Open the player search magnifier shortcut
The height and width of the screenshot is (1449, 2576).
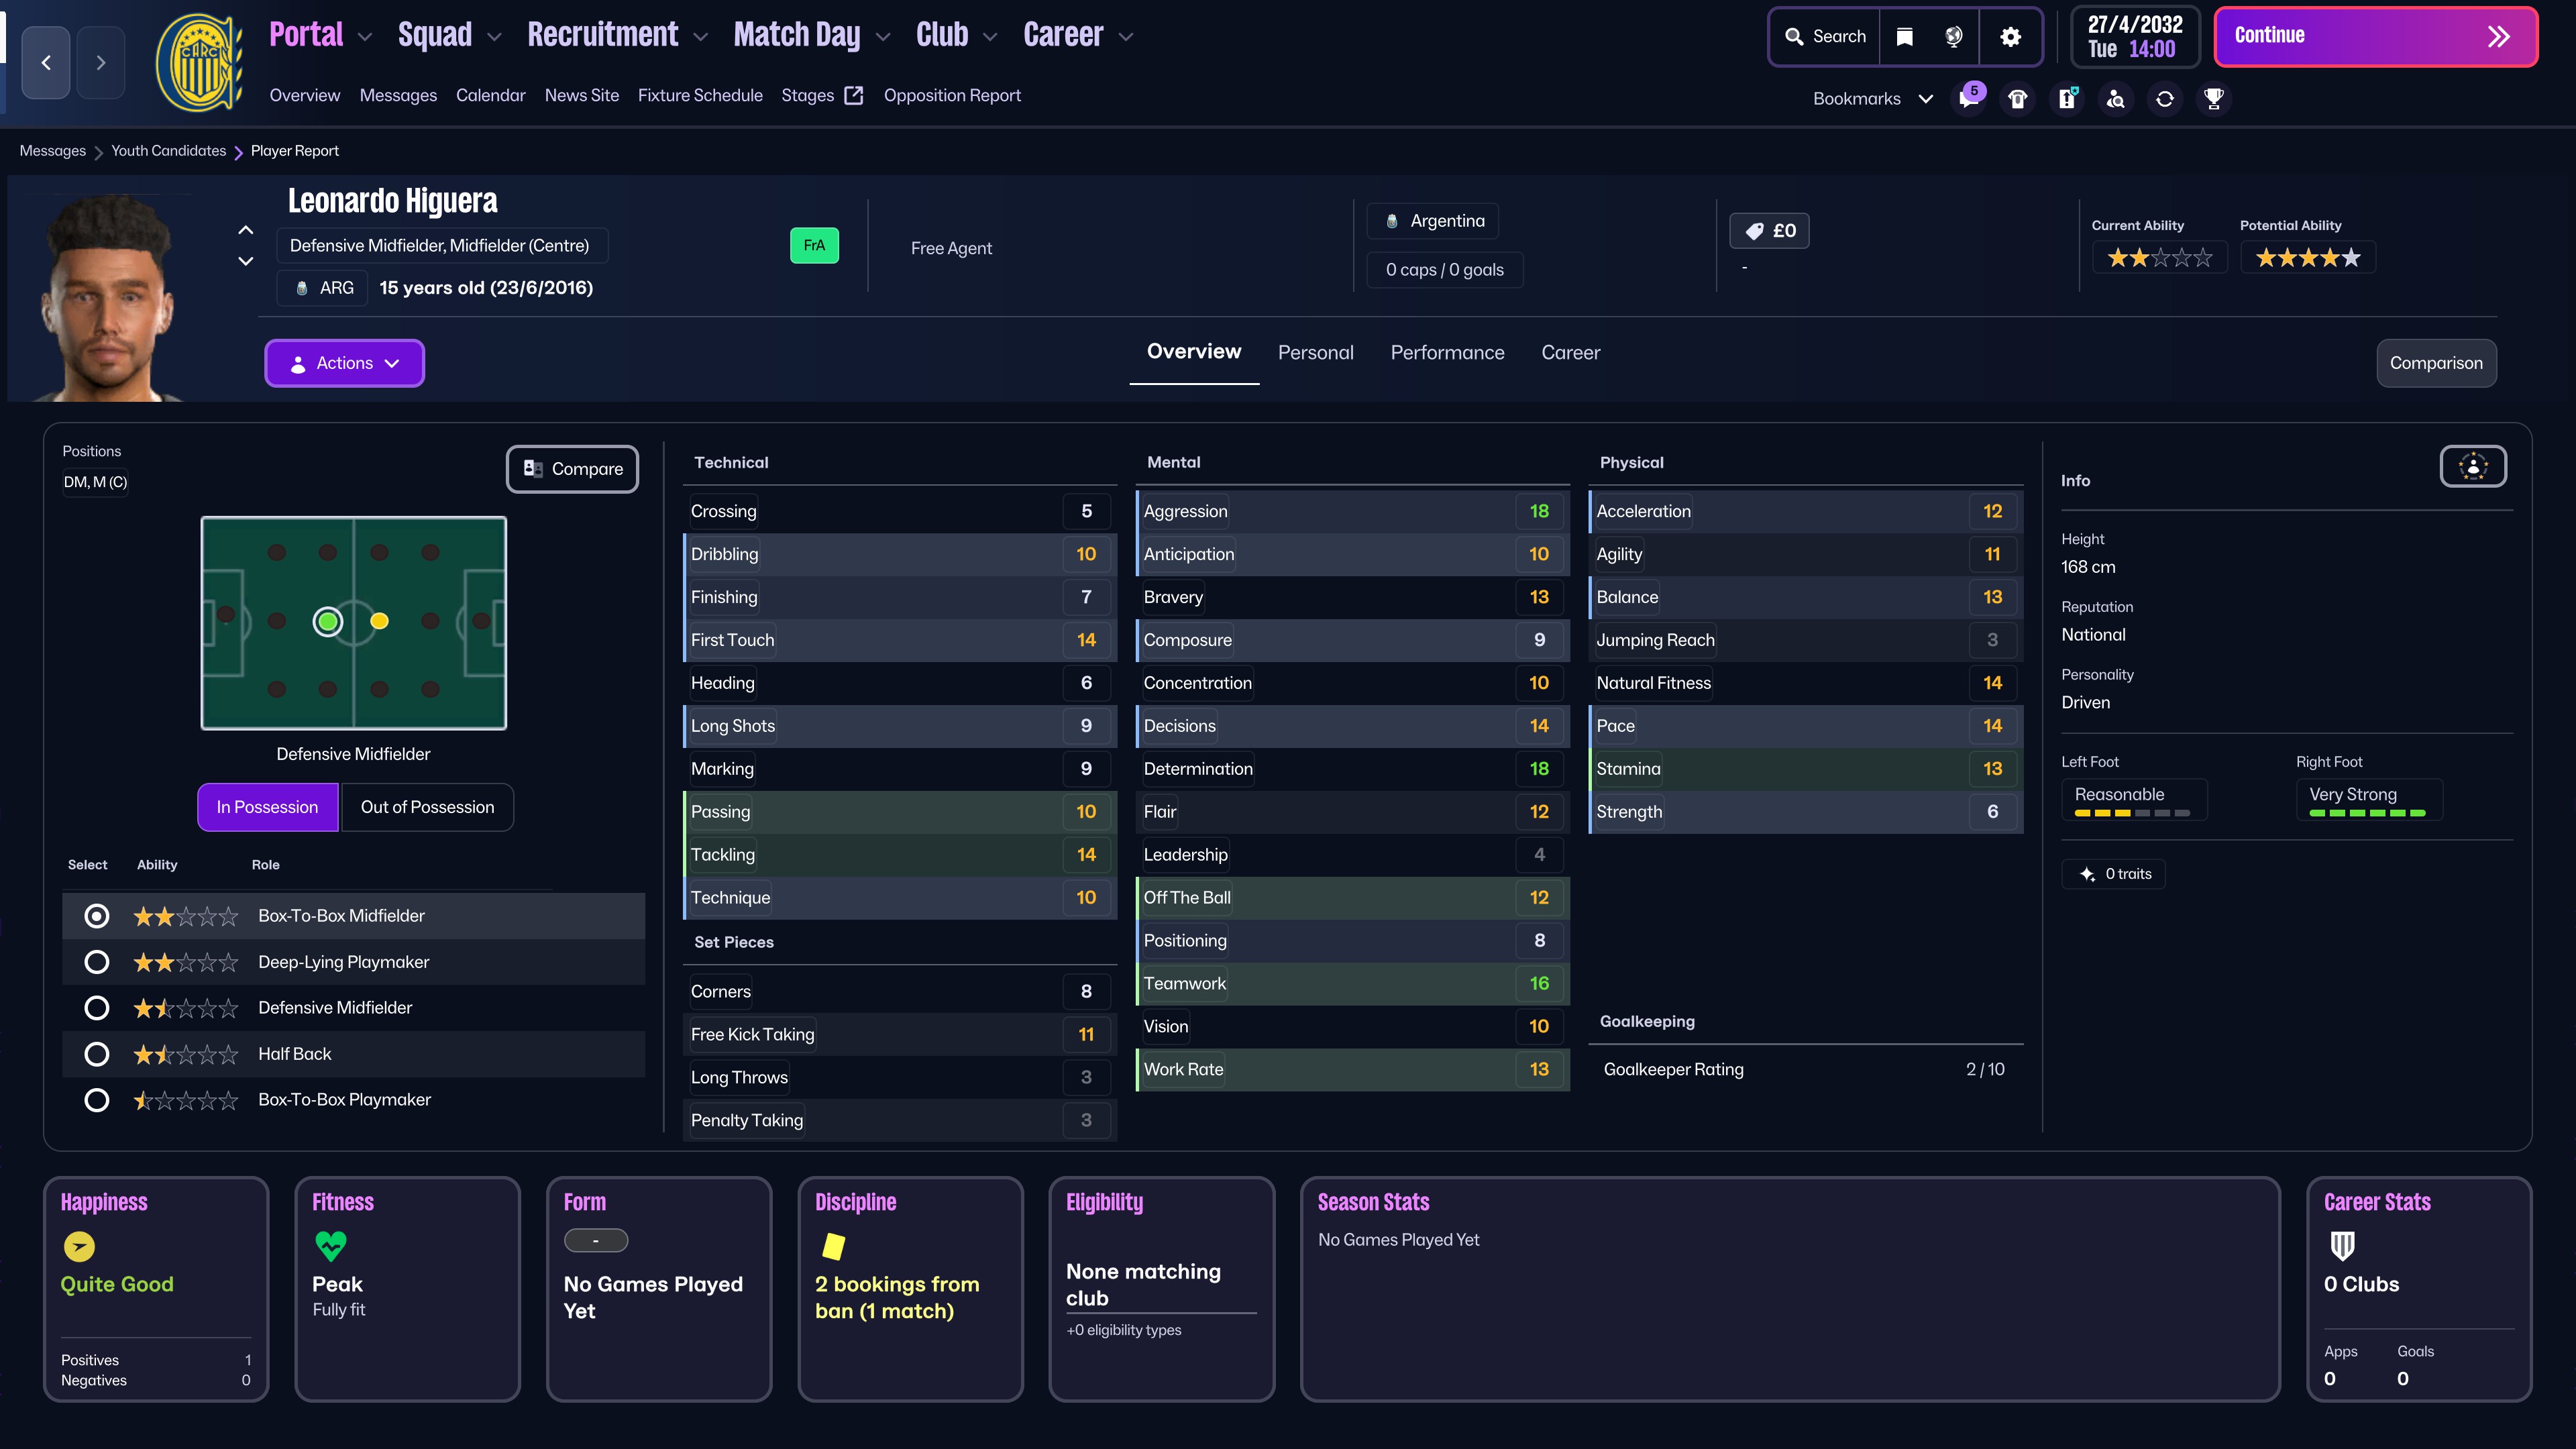(x=2115, y=98)
